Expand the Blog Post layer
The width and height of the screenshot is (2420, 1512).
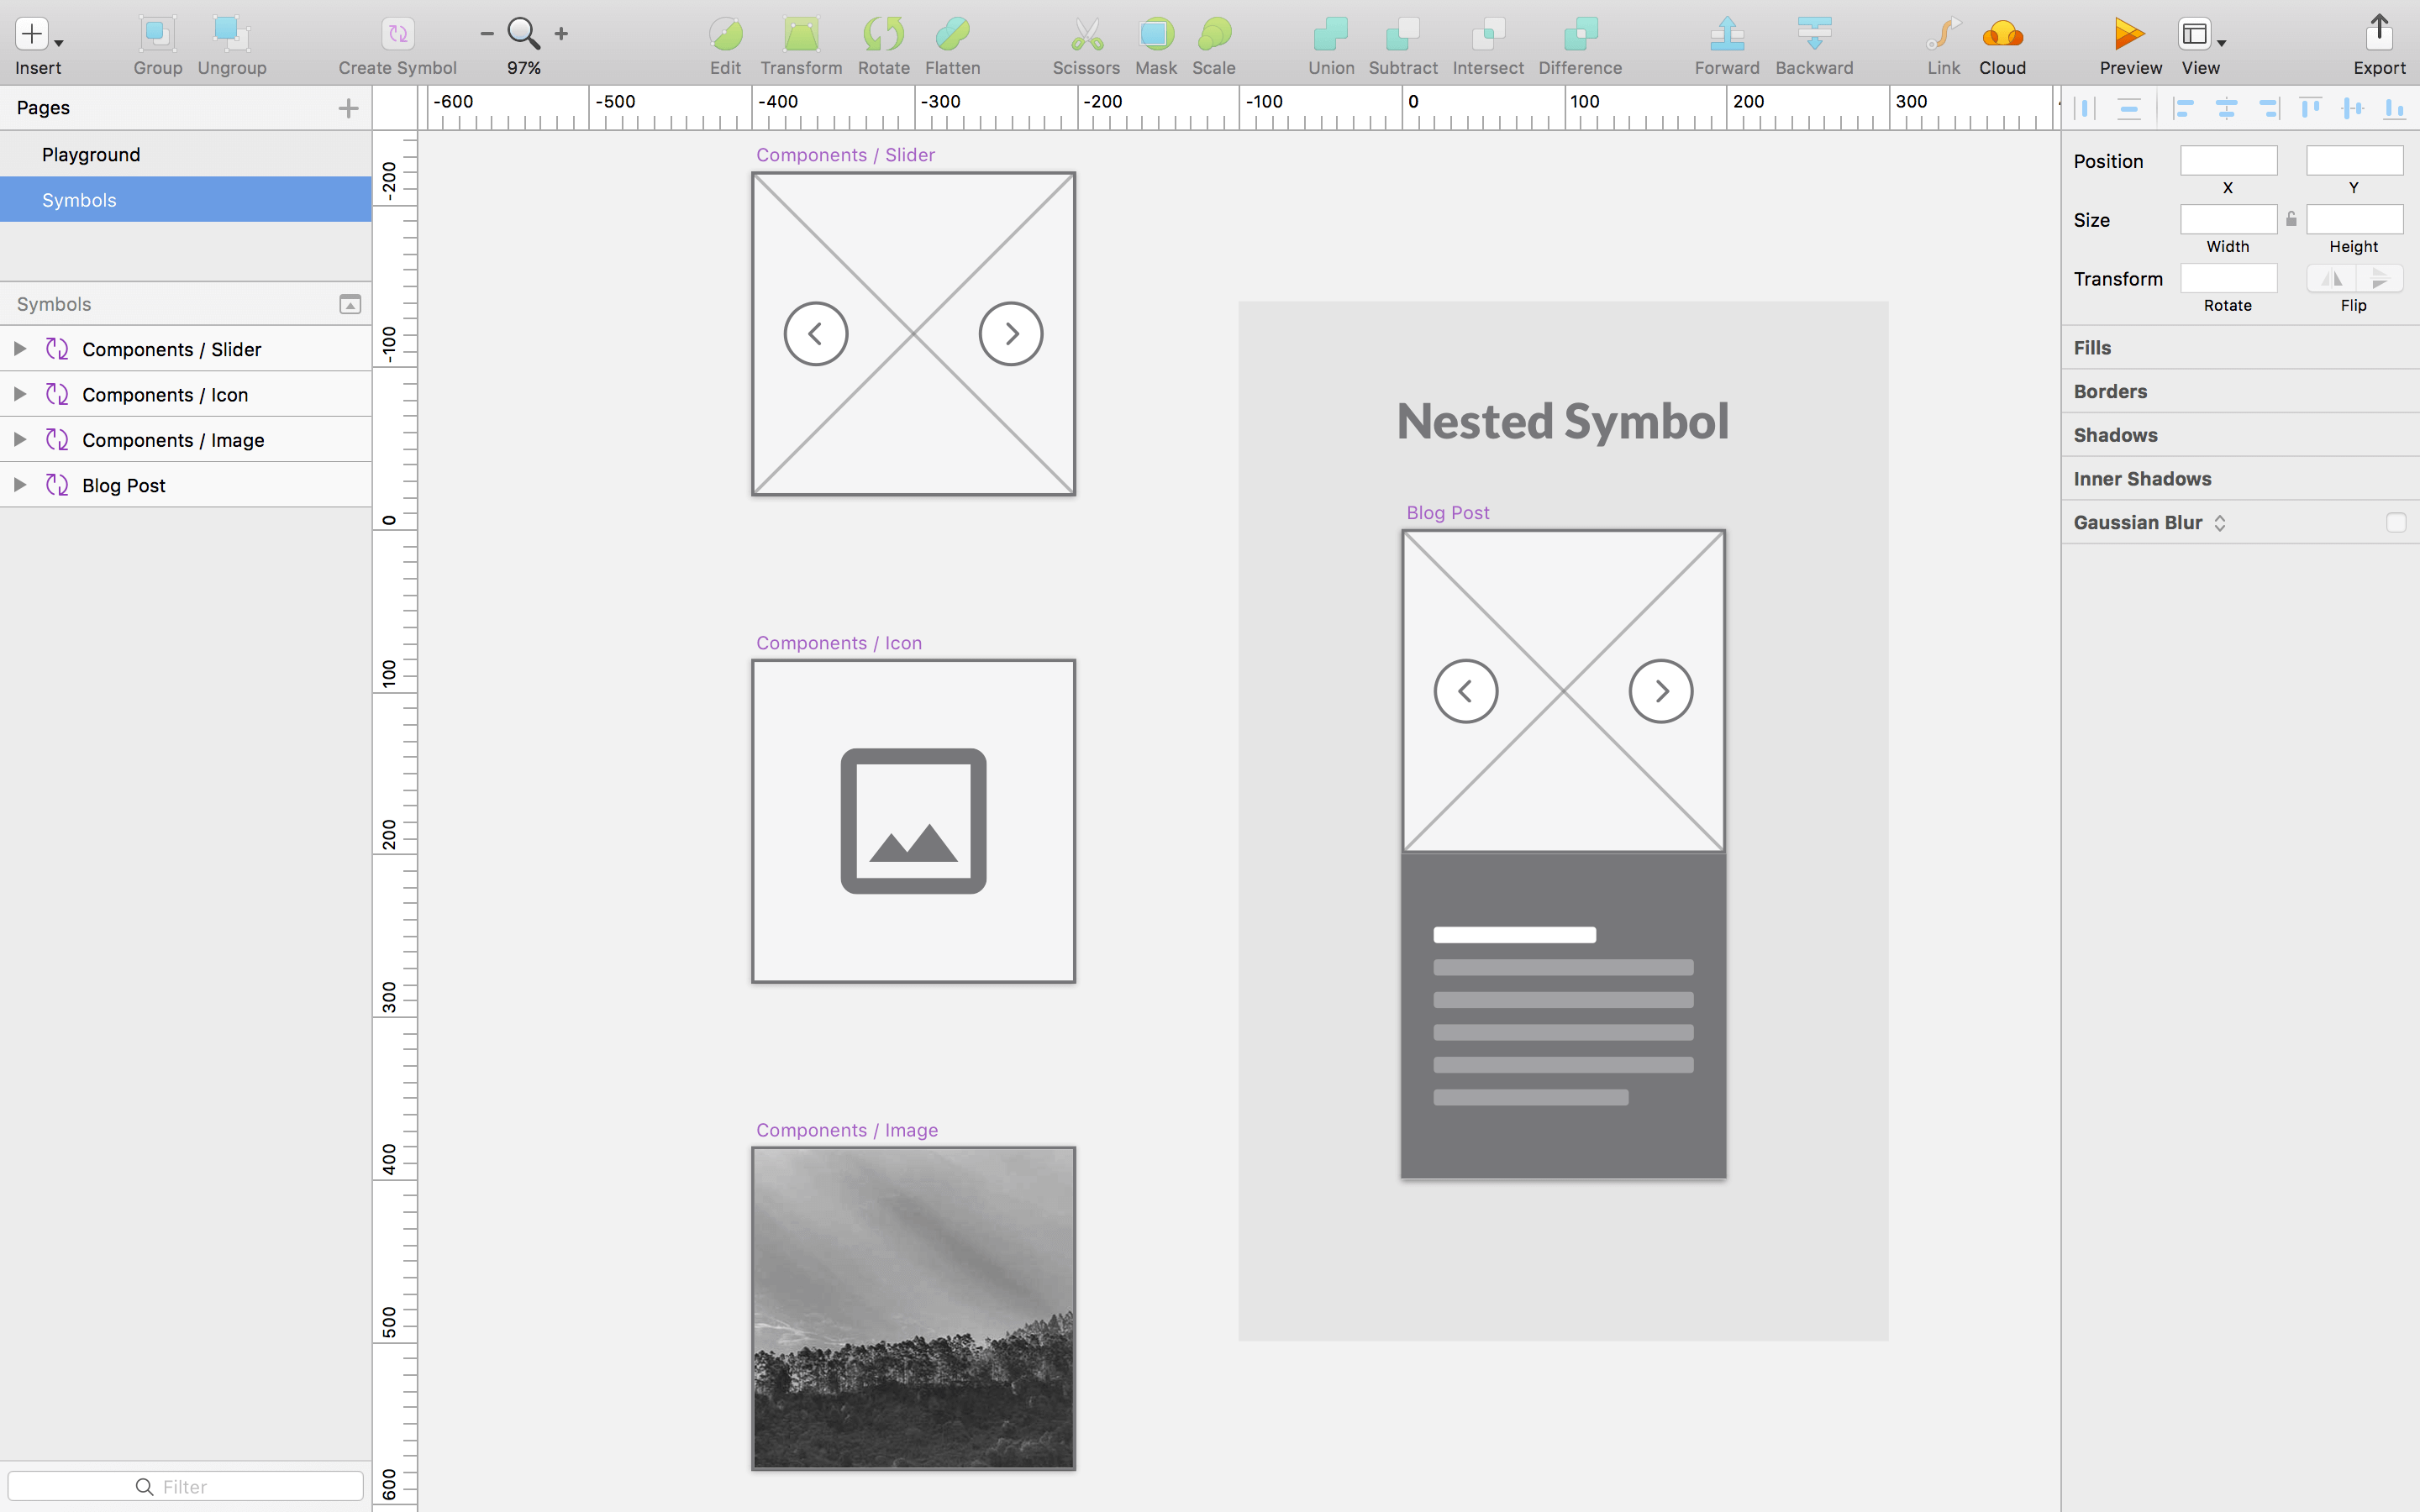click(20, 485)
